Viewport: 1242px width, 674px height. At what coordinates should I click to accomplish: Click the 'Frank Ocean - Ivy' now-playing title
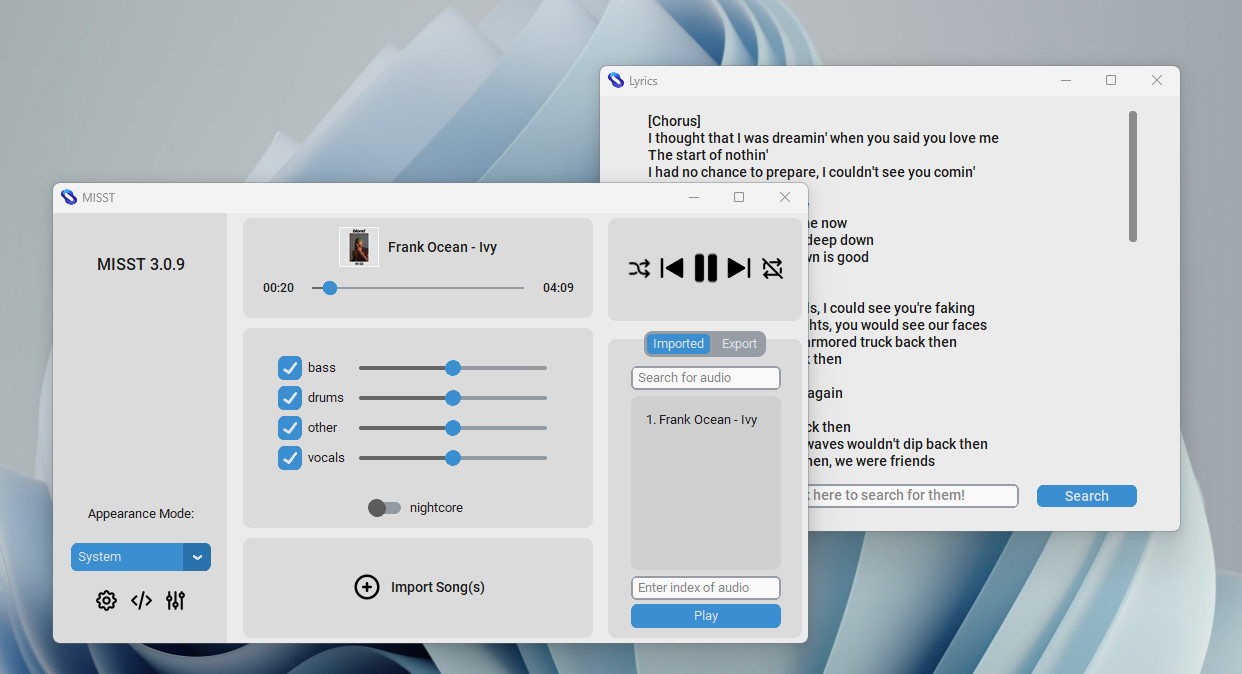coord(442,247)
